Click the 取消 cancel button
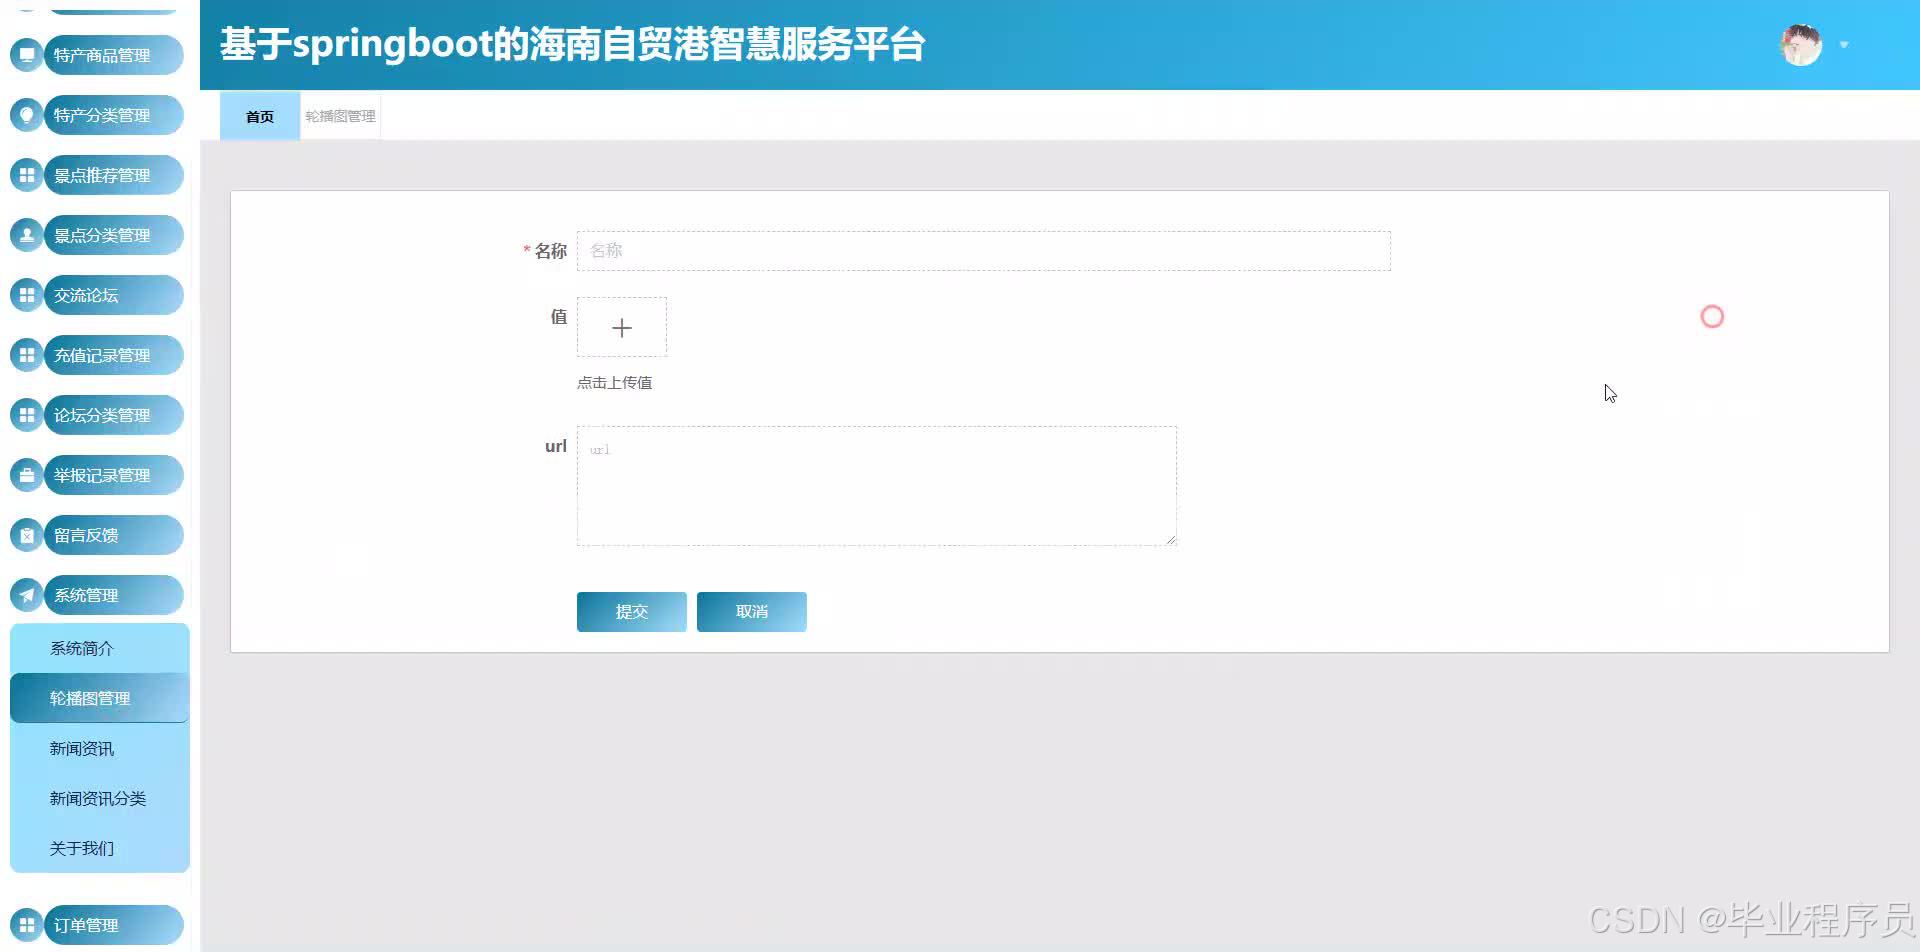Image resolution: width=1920 pixels, height=952 pixels. point(751,611)
